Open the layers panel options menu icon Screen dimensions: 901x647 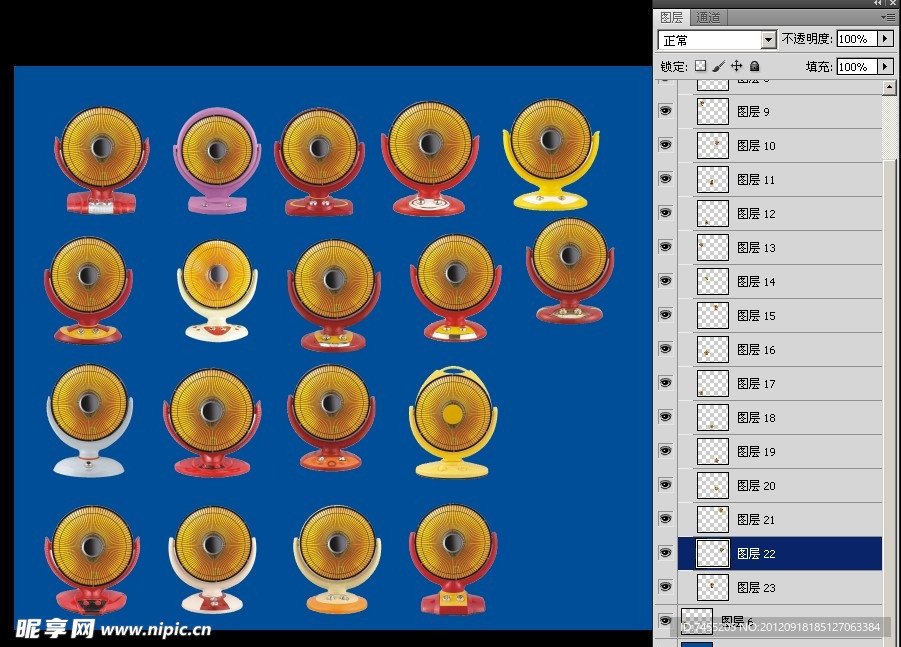click(887, 17)
